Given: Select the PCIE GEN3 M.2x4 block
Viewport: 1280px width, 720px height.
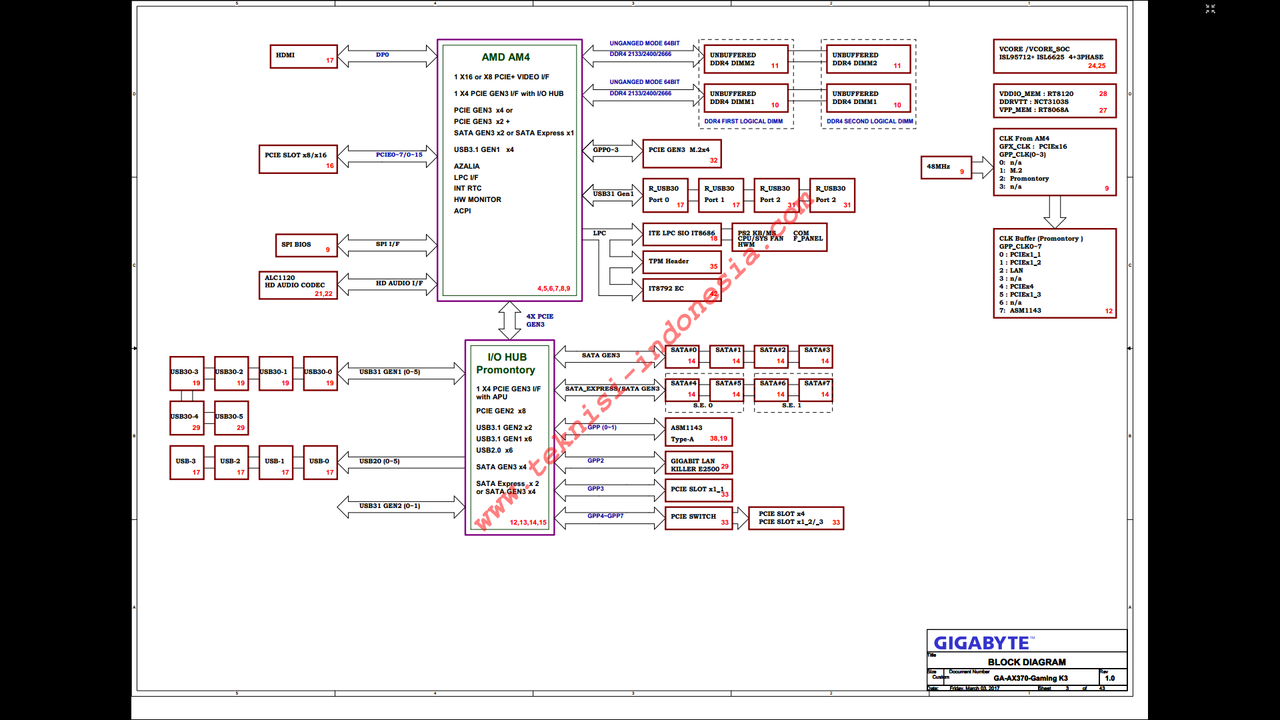Looking at the screenshot, I should 682,153.
